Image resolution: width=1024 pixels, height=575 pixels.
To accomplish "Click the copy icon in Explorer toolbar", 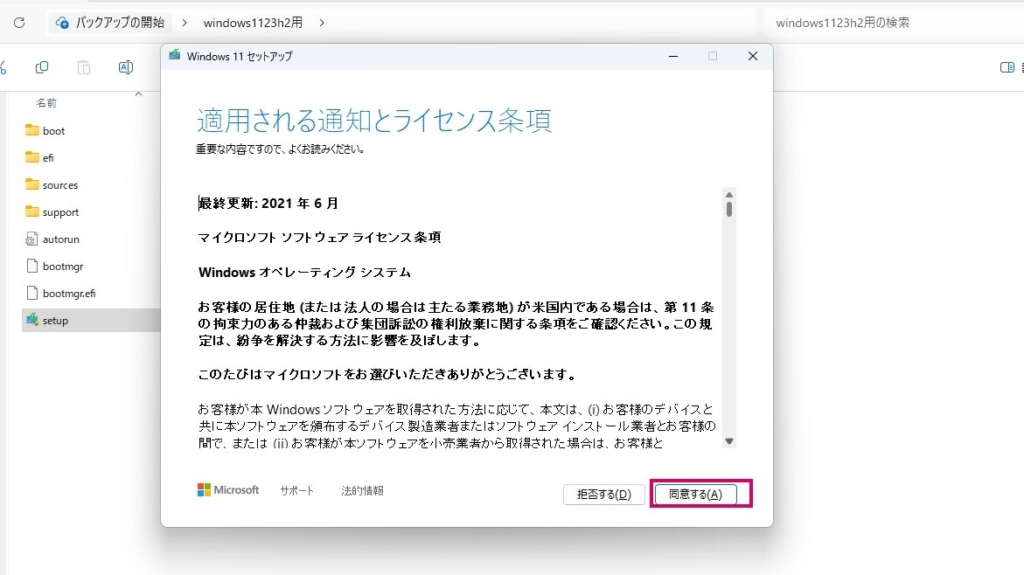I will tap(42, 67).
